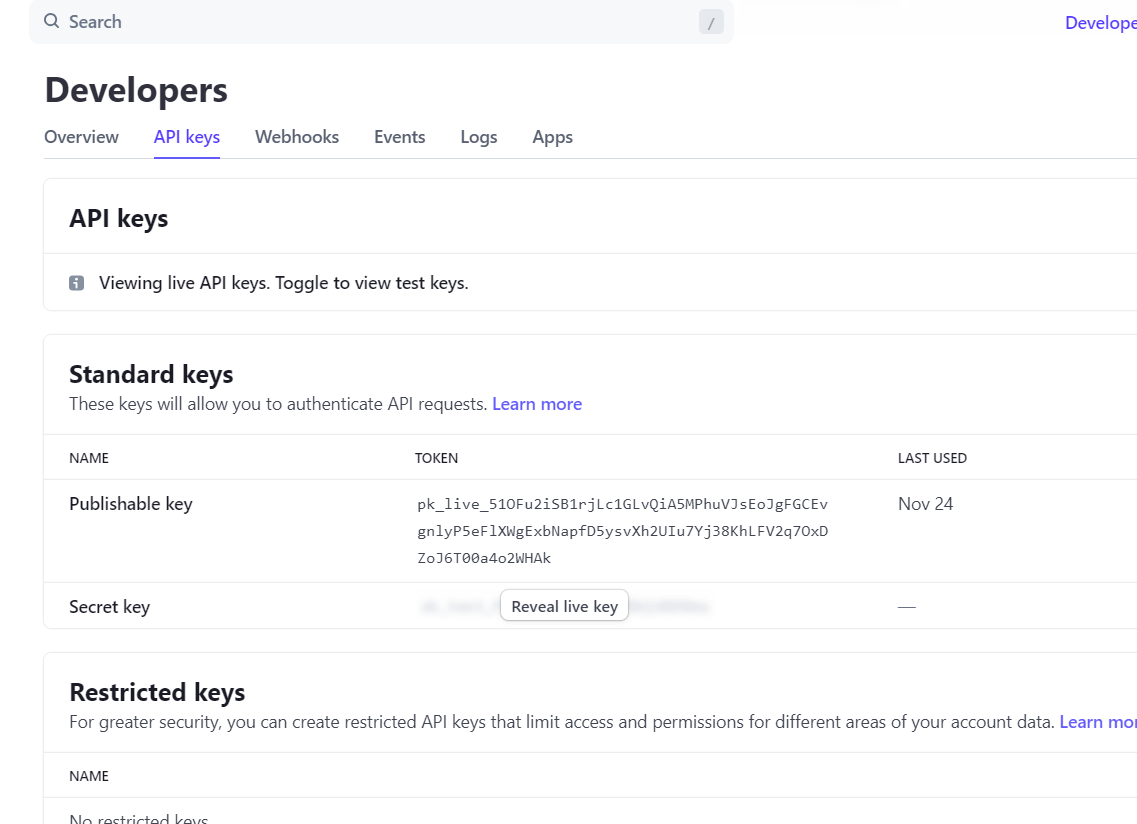Click the Restricted keys section heading

(157, 691)
